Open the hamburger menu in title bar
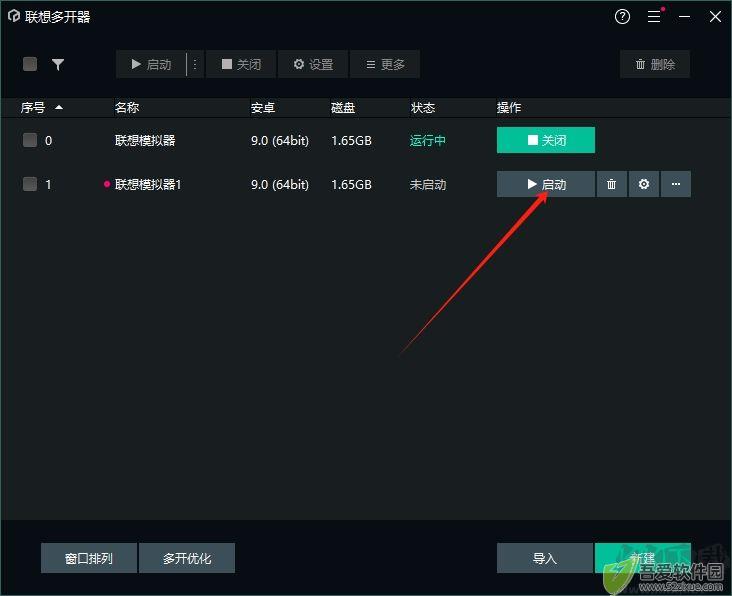This screenshot has height=596, width=732. coord(654,17)
